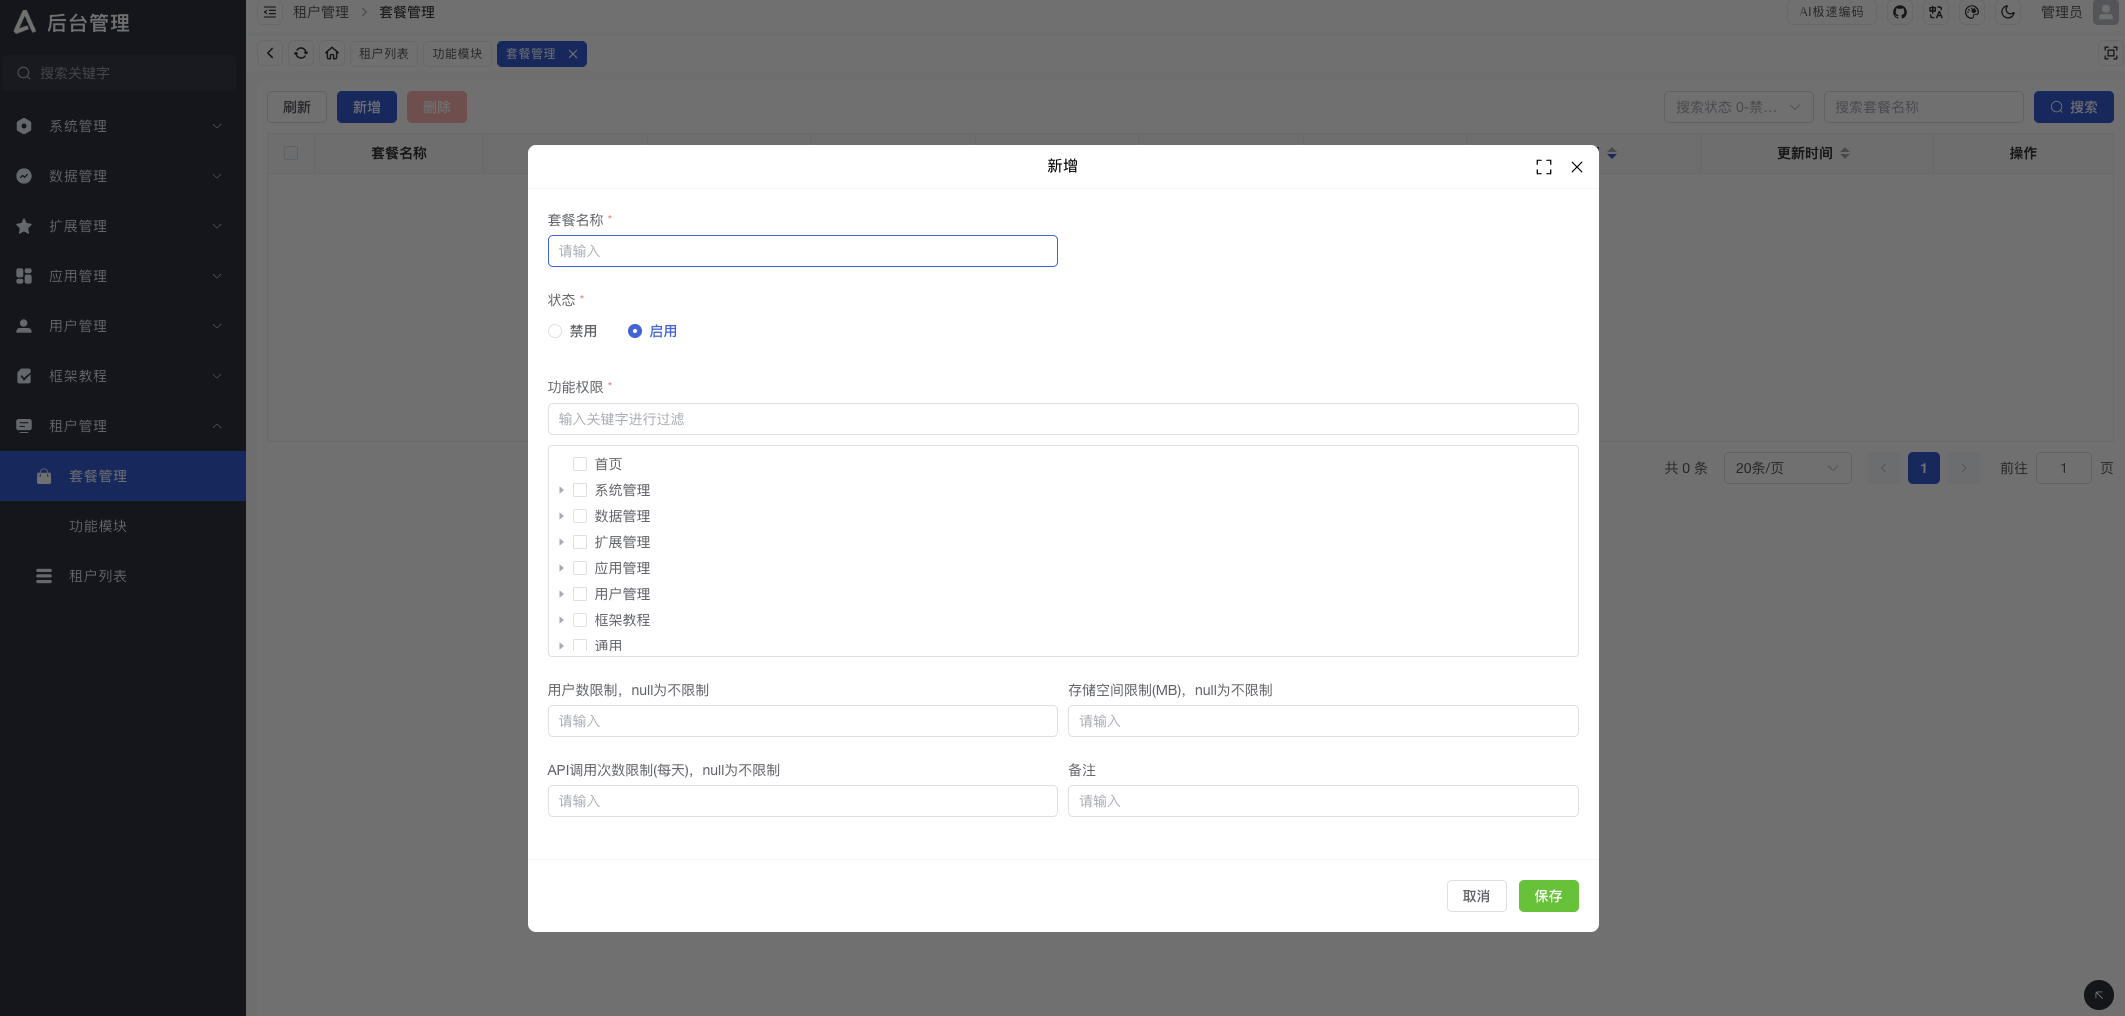Check the 首页 permission checkbox
This screenshot has width=2125, height=1016.
click(580, 464)
